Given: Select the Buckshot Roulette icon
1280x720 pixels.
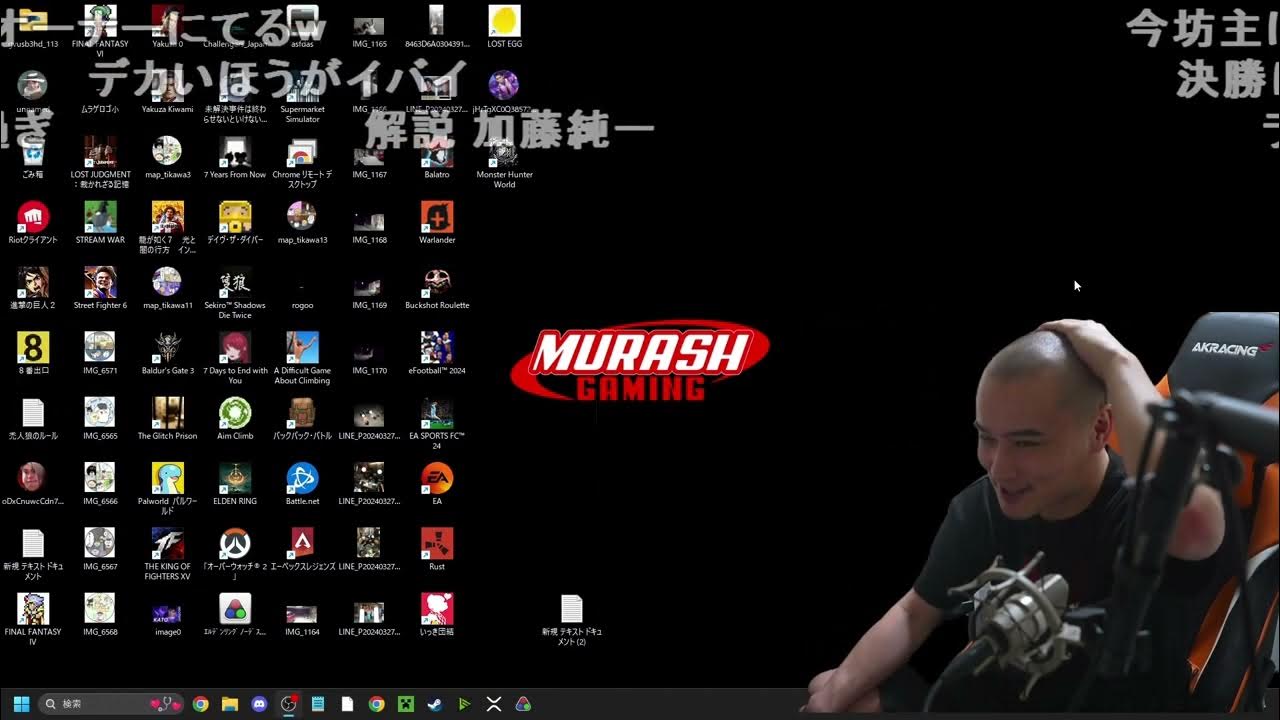Looking at the screenshot, I should pos(437,289).
